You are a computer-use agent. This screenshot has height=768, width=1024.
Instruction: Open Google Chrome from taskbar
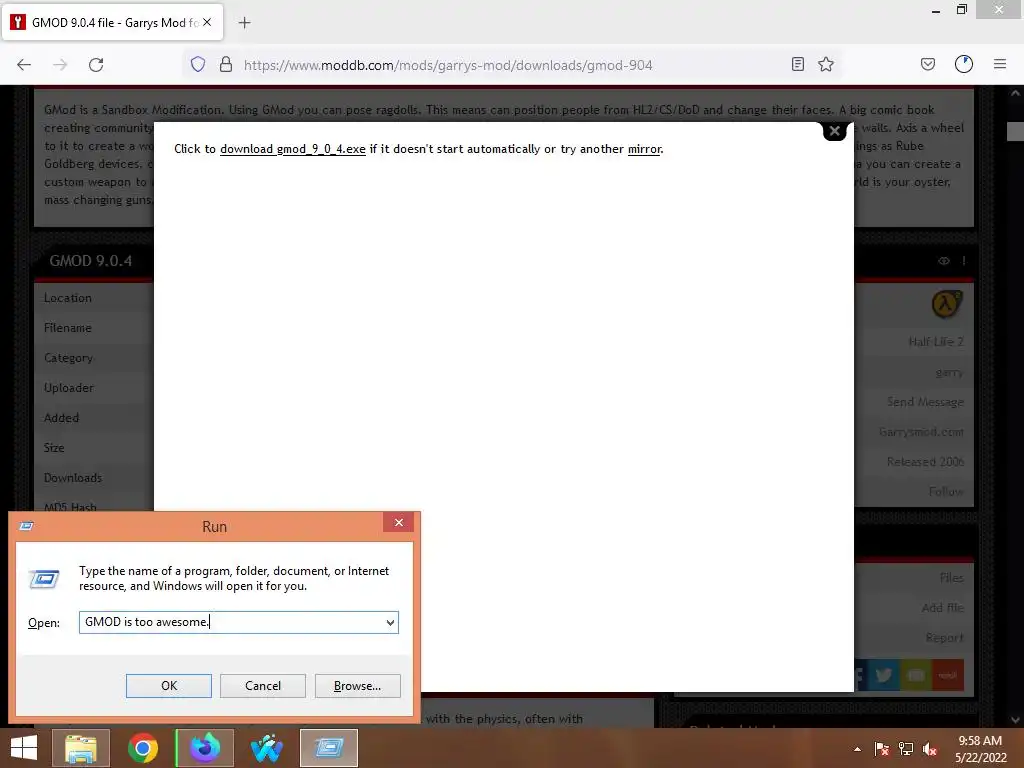pyautogui.click(x=143, y=748)
